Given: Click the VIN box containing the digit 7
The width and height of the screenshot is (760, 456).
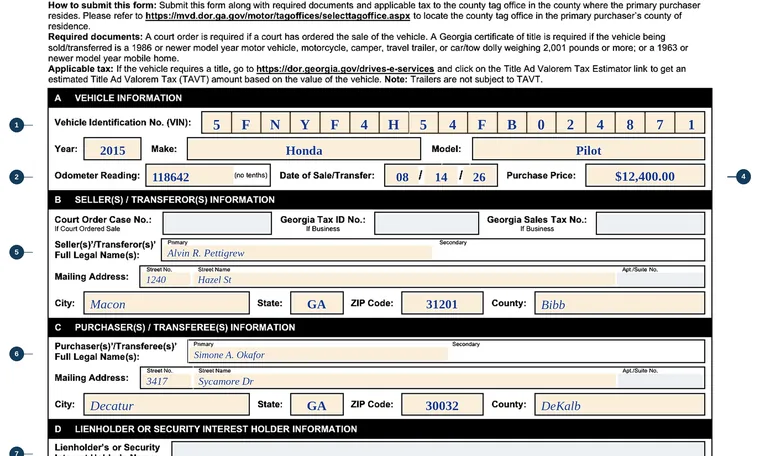Looking at the screenshot, I should pos(660,124).
